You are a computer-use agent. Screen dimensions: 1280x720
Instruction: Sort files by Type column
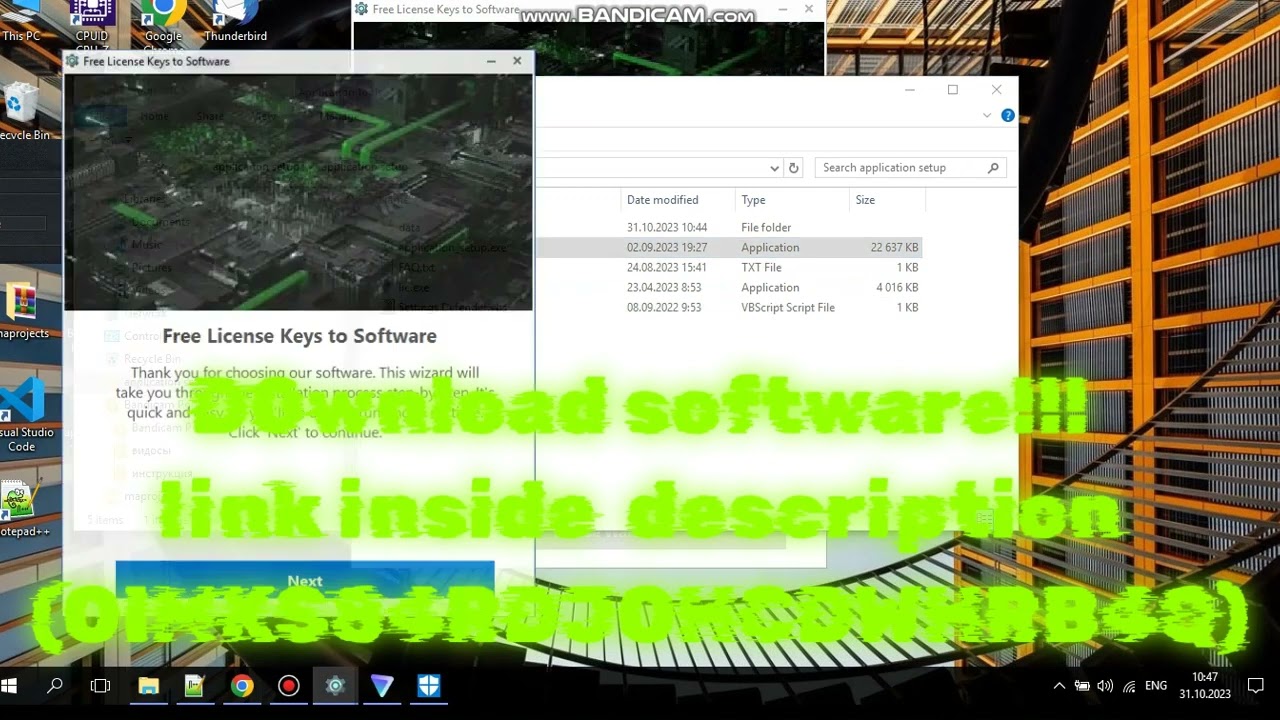click(792, 200)
